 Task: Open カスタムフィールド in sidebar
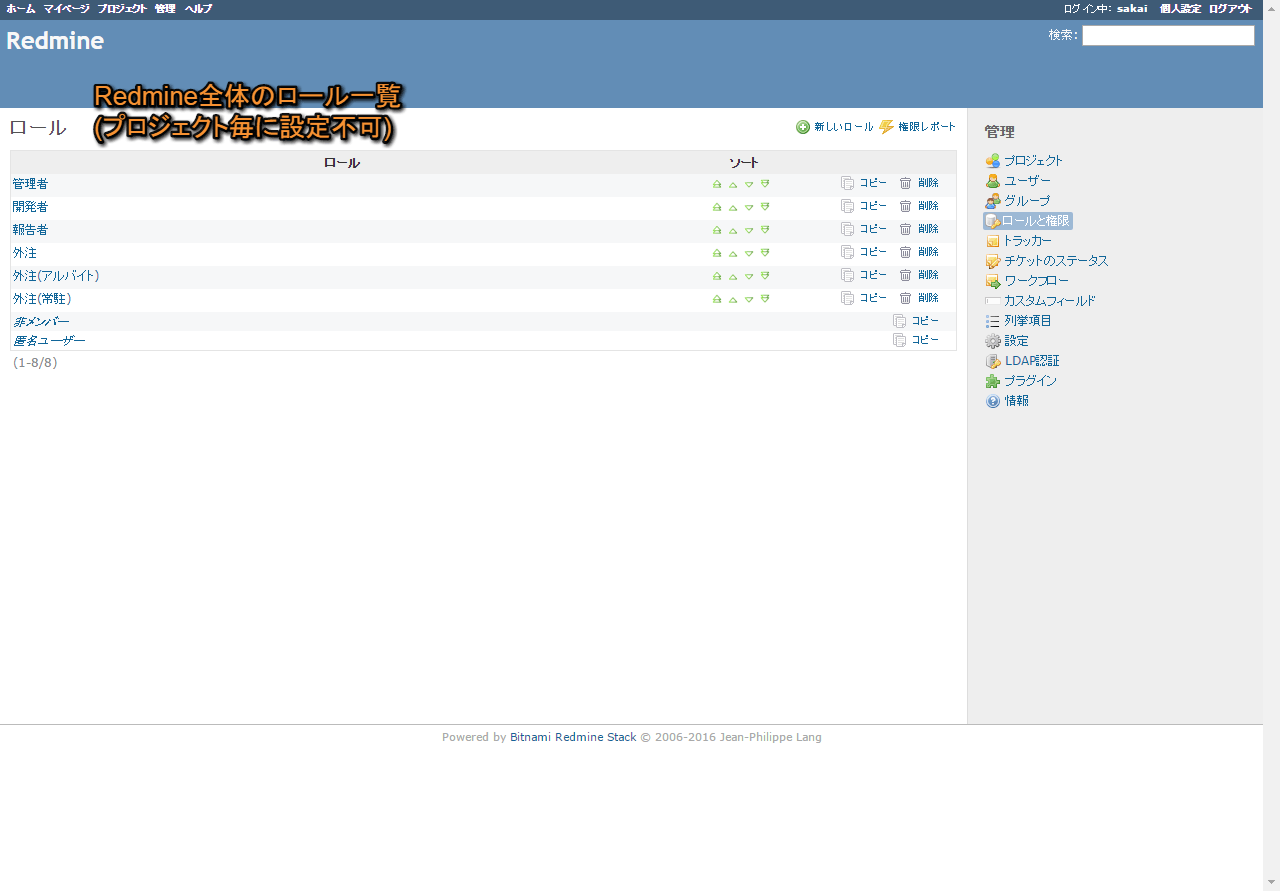tap(1040, 301)
